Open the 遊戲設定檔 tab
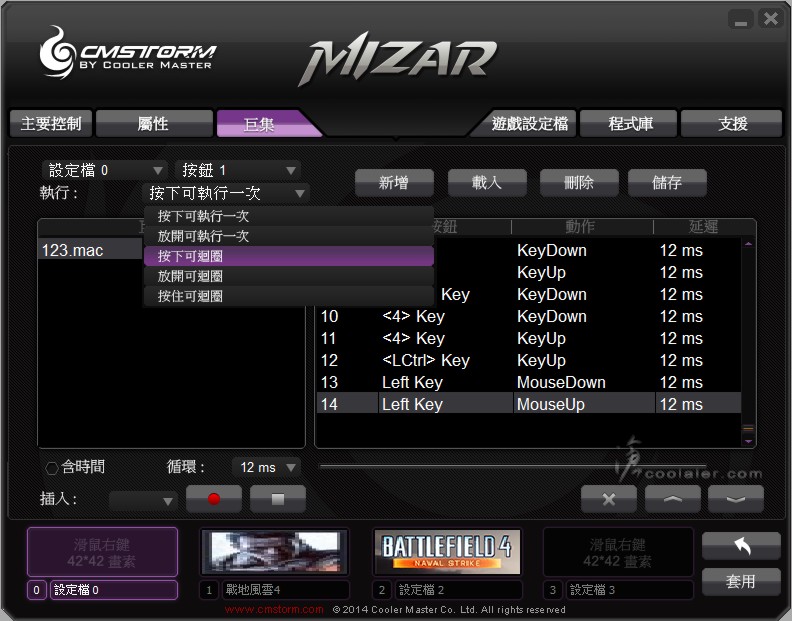 coord(528,123)
